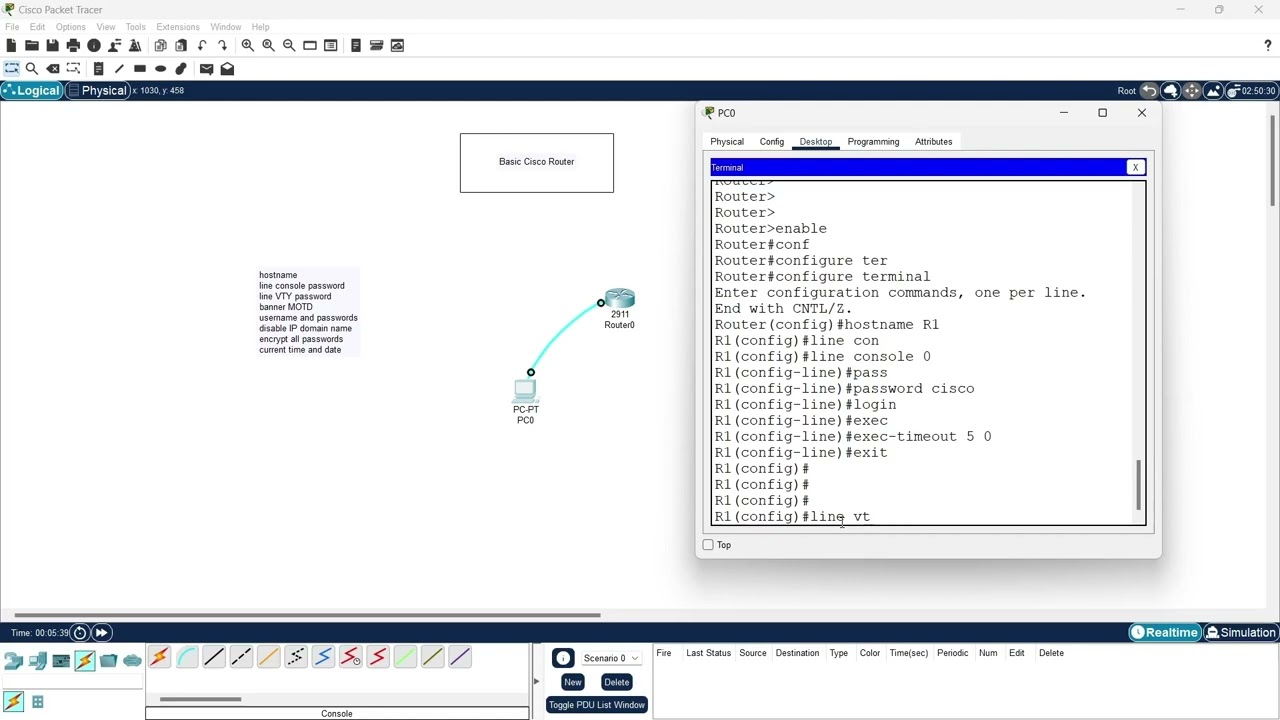This screenshot has height=720, width=1280.
Task: Click the Paste icon in toolbar
Action: [181, 45]
